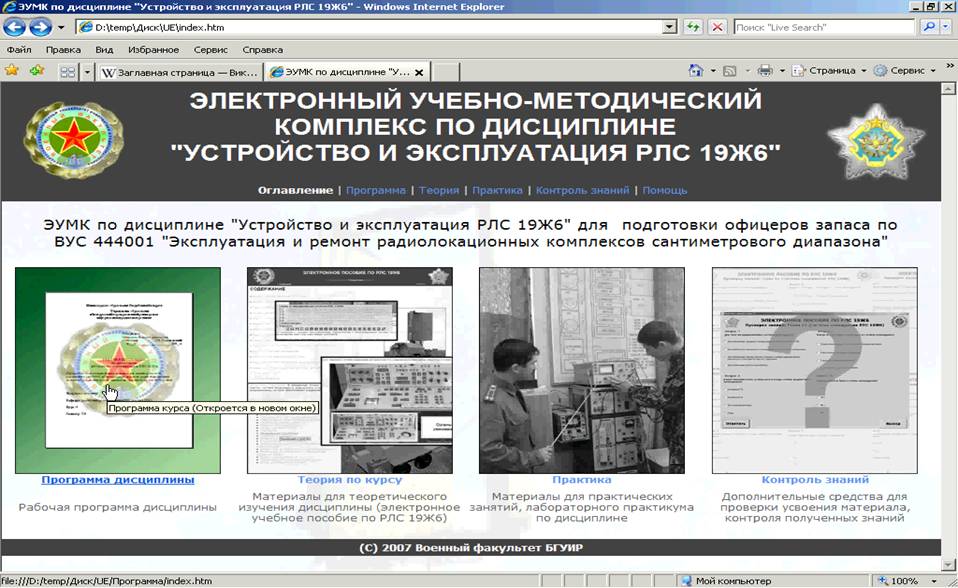This screenshot has width=958, height=588.
Task: Click the Практика lab photo thumbnail
Action: (x=582, y=370)
